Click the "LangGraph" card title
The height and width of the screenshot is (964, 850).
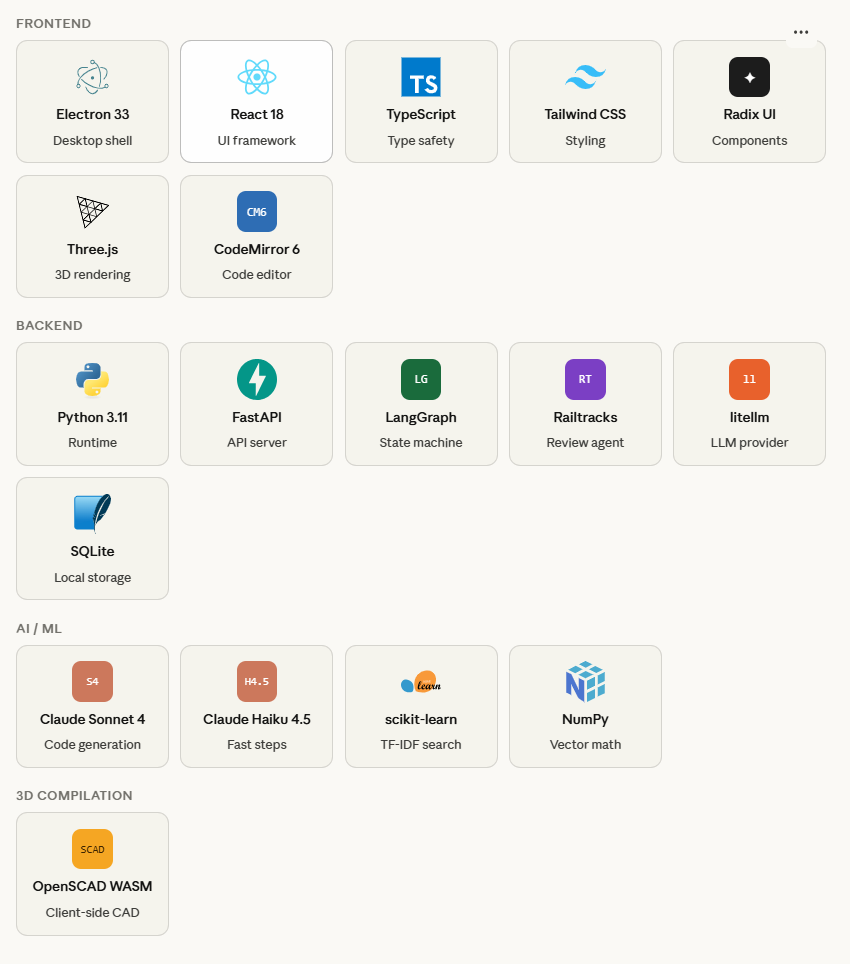pos(420,417)
